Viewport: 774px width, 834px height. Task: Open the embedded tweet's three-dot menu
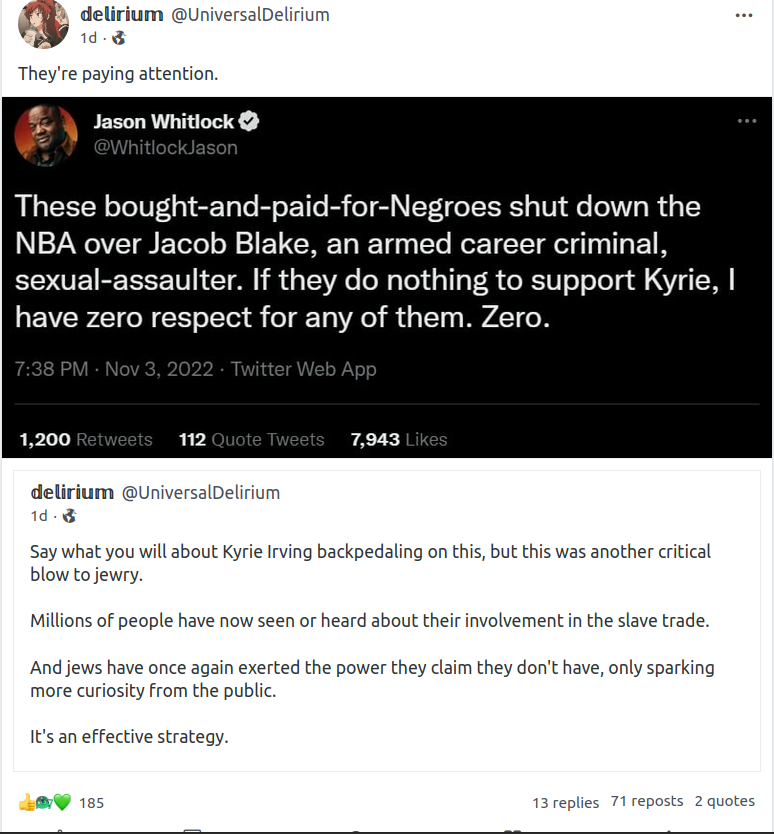[747, 121]
